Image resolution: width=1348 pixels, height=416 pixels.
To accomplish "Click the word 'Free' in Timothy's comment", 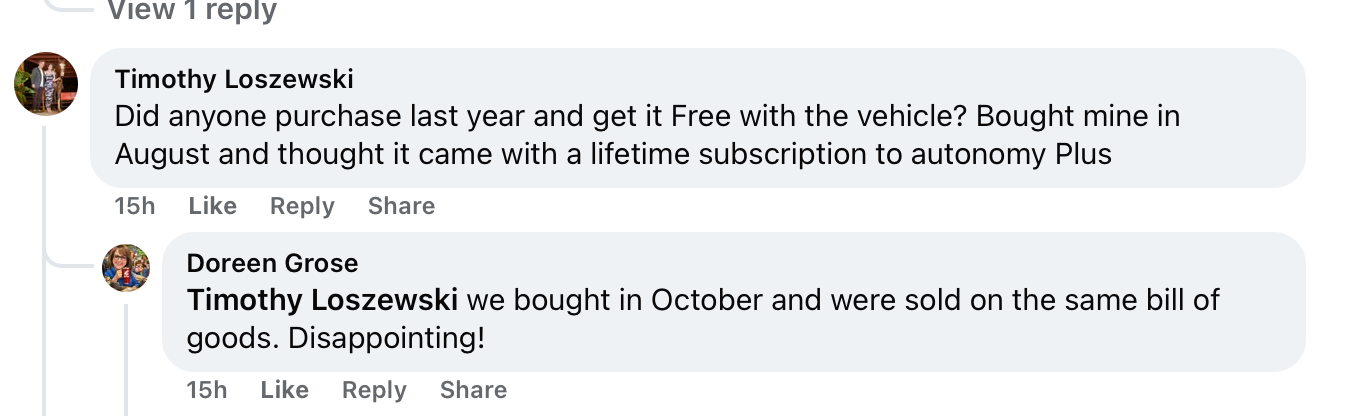I will (701, 117).
